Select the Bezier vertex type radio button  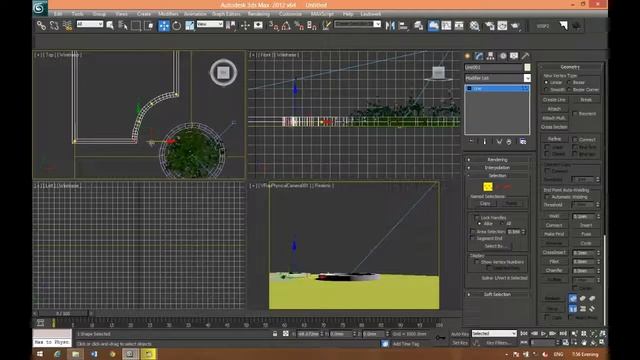[x=569, y=82]
